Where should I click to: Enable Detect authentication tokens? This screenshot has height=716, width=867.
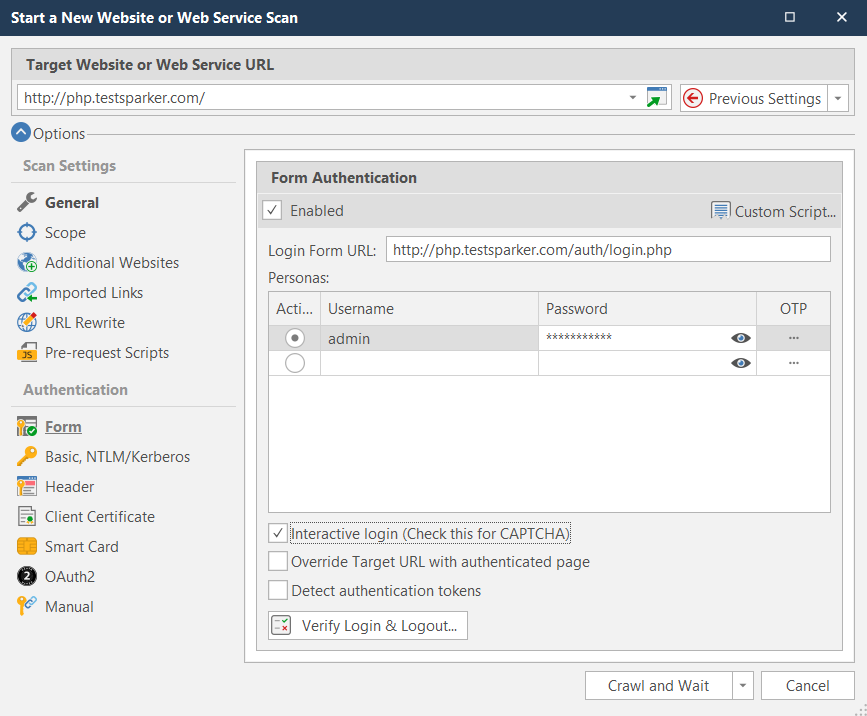(x=277, y=589)
